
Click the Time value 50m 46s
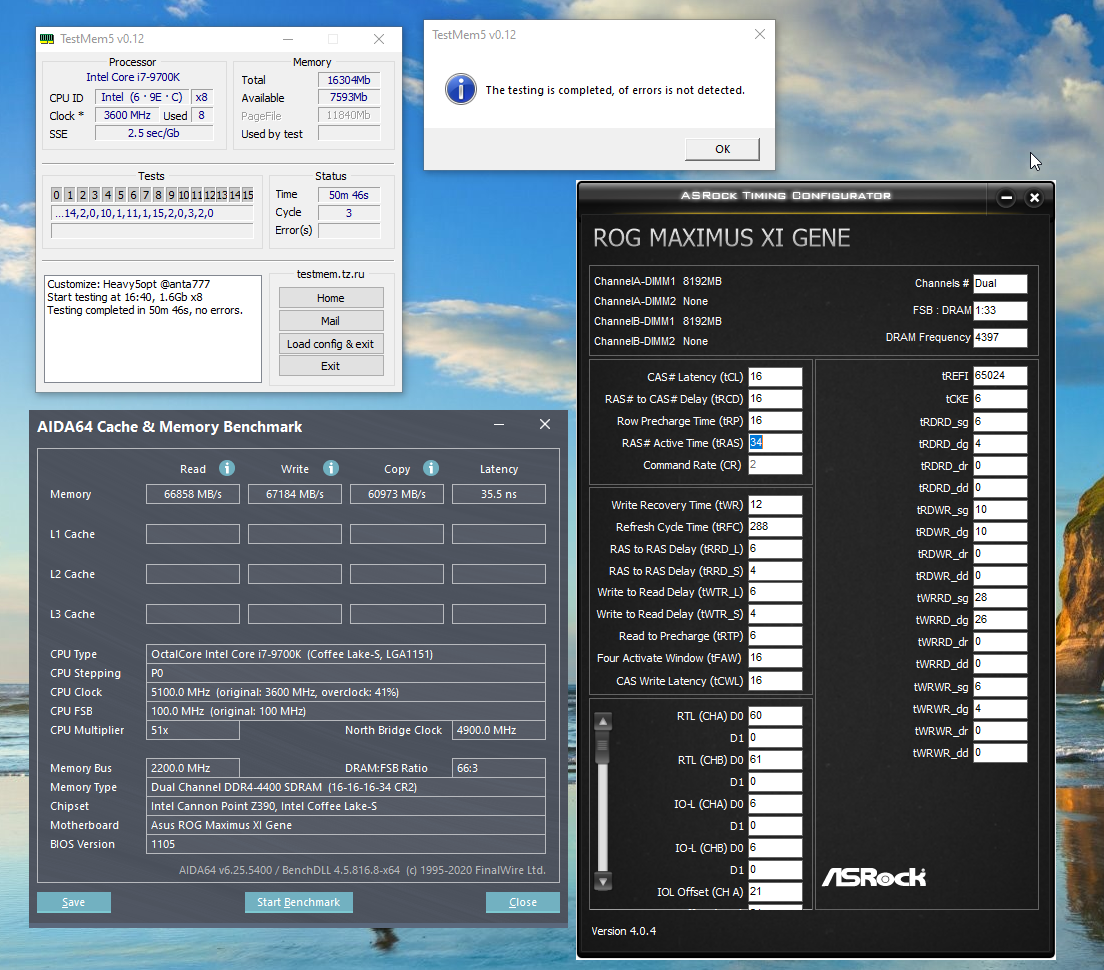click(349, 195)
